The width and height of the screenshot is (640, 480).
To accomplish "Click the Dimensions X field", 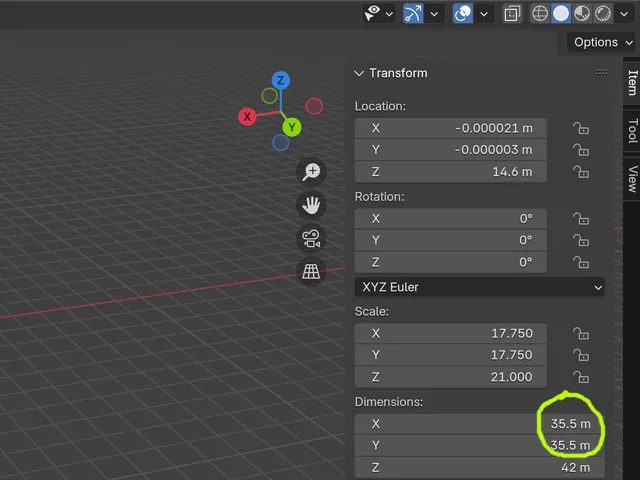I will 480,424.
